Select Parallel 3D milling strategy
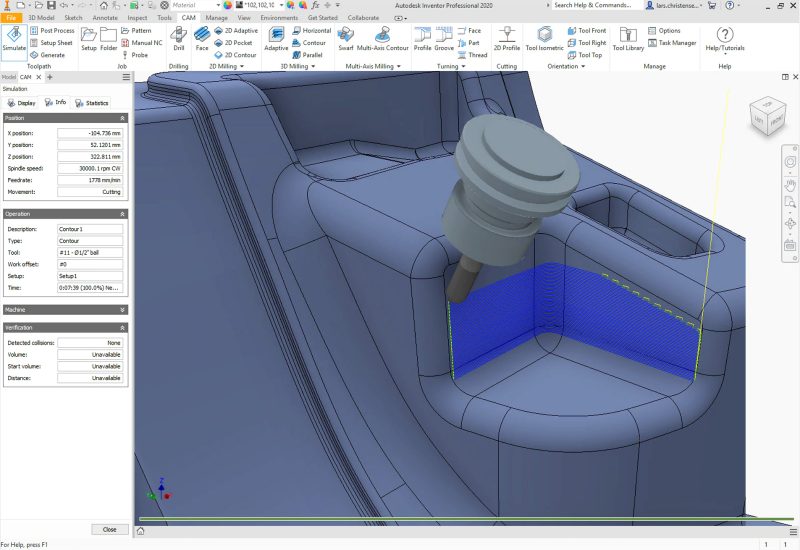 (x=308, y=55)
